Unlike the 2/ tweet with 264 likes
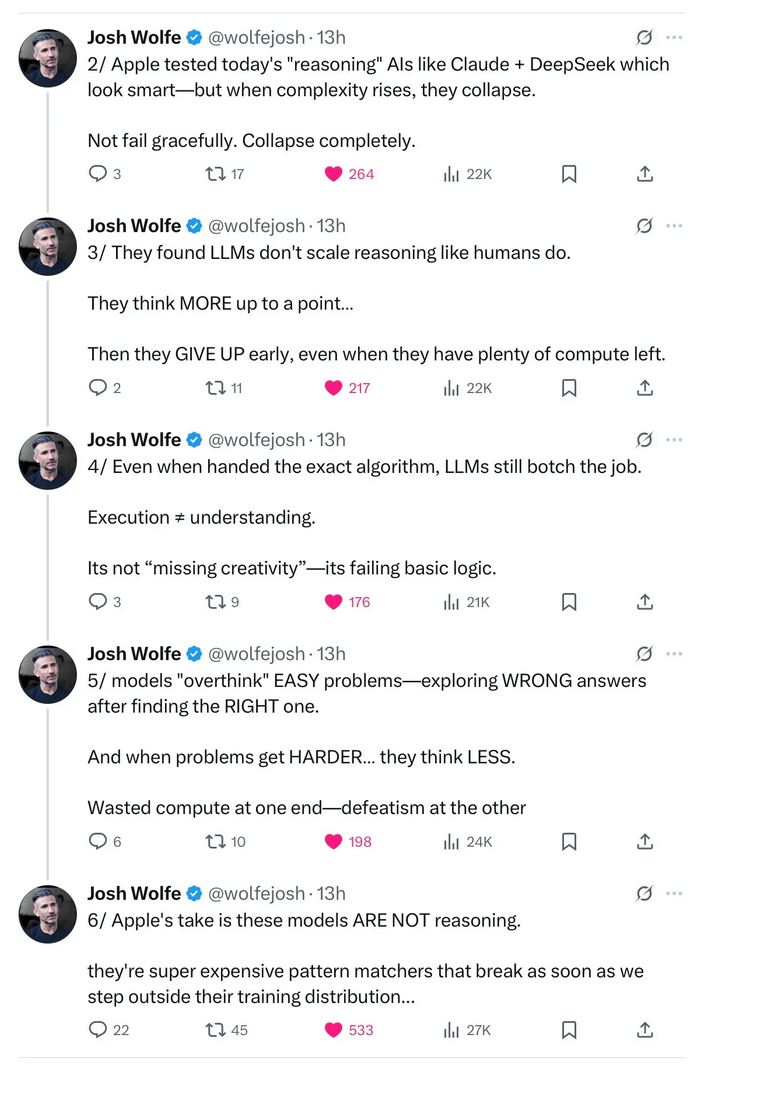 (x=335, y=174)
